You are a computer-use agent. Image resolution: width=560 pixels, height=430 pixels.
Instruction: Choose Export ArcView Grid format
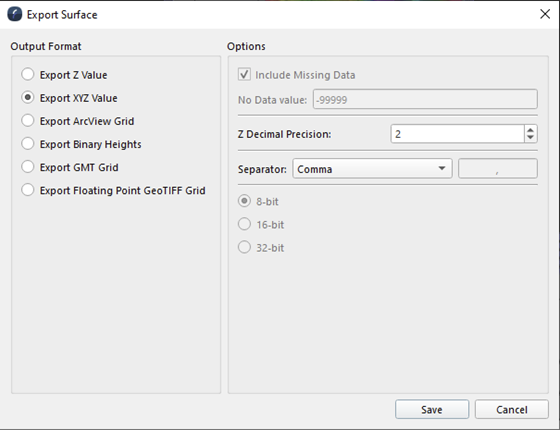click(28, 121)
